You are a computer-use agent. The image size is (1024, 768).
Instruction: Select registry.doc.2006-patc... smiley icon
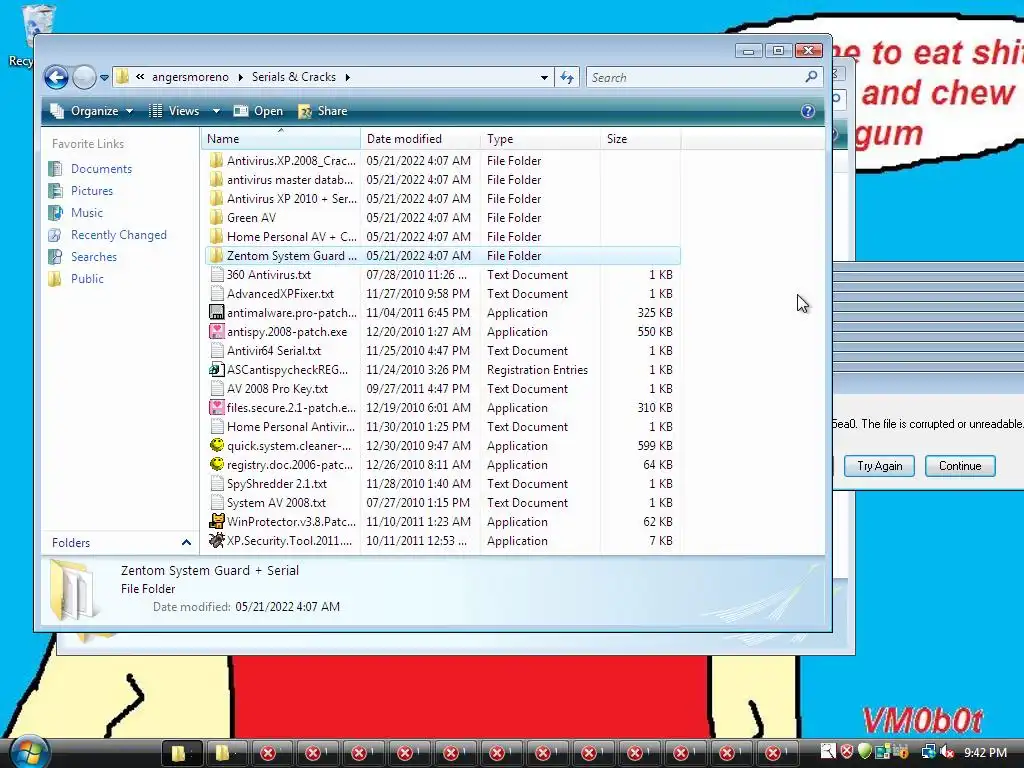pyautogui.click(x=216, y=464)
